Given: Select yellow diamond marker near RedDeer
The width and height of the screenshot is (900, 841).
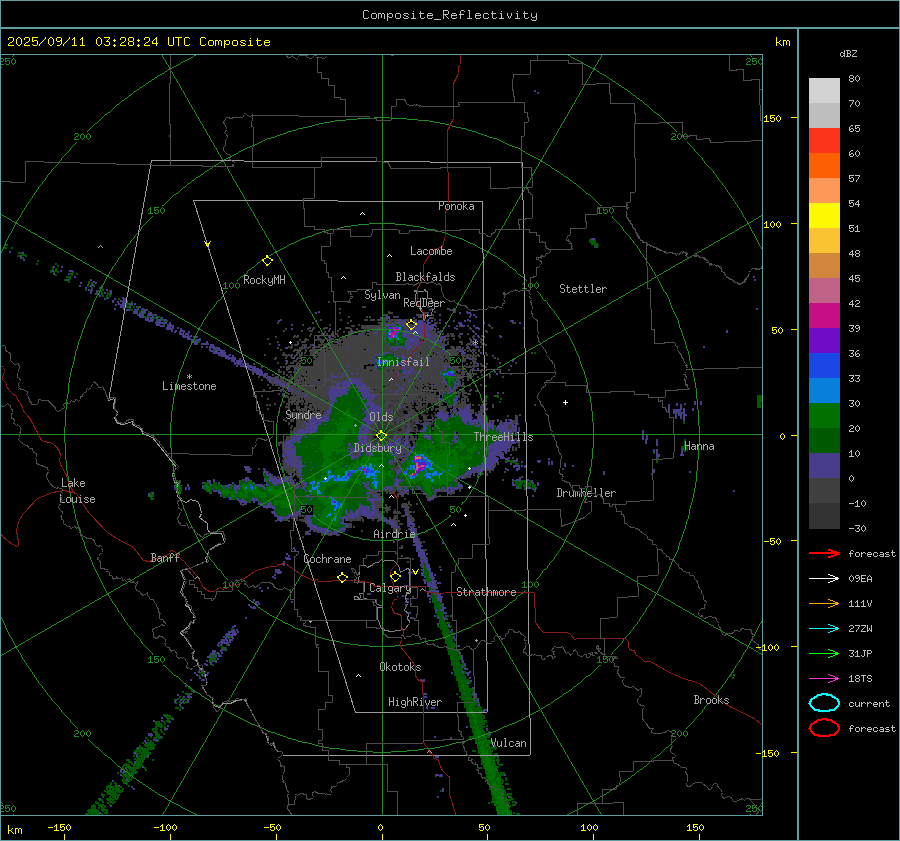Looking at the screenshot, I should 411,325.
